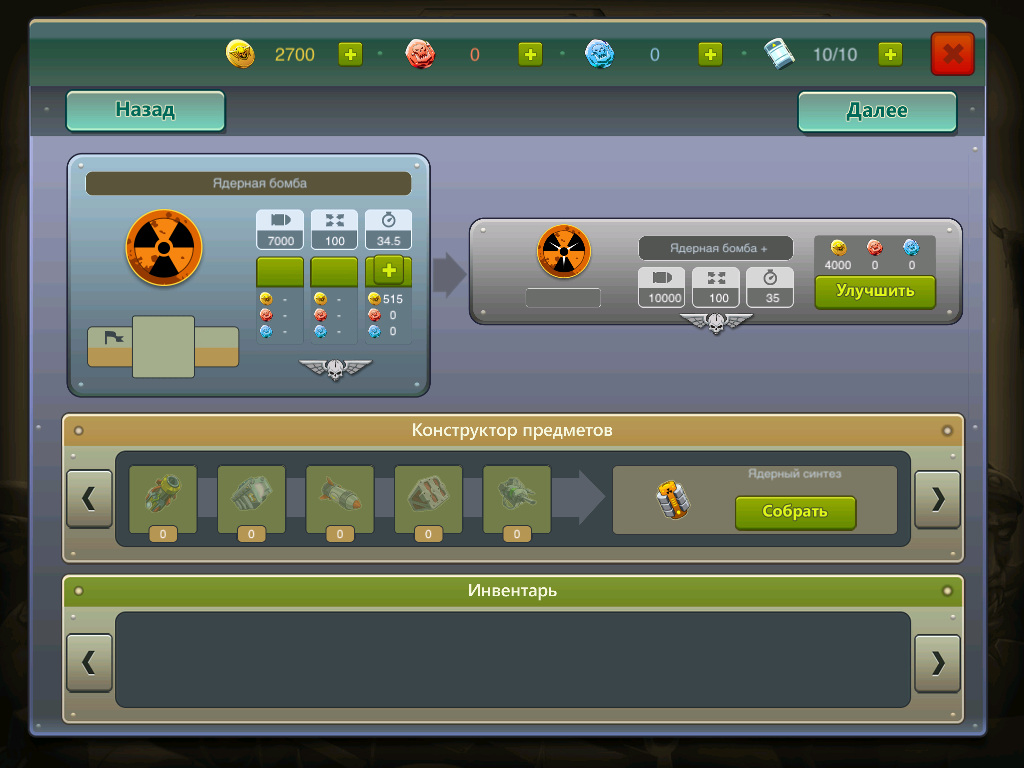Screen dimensions: 1024x768
Task: Go to previous recipe in item constructor
Action: click(89, 499)
